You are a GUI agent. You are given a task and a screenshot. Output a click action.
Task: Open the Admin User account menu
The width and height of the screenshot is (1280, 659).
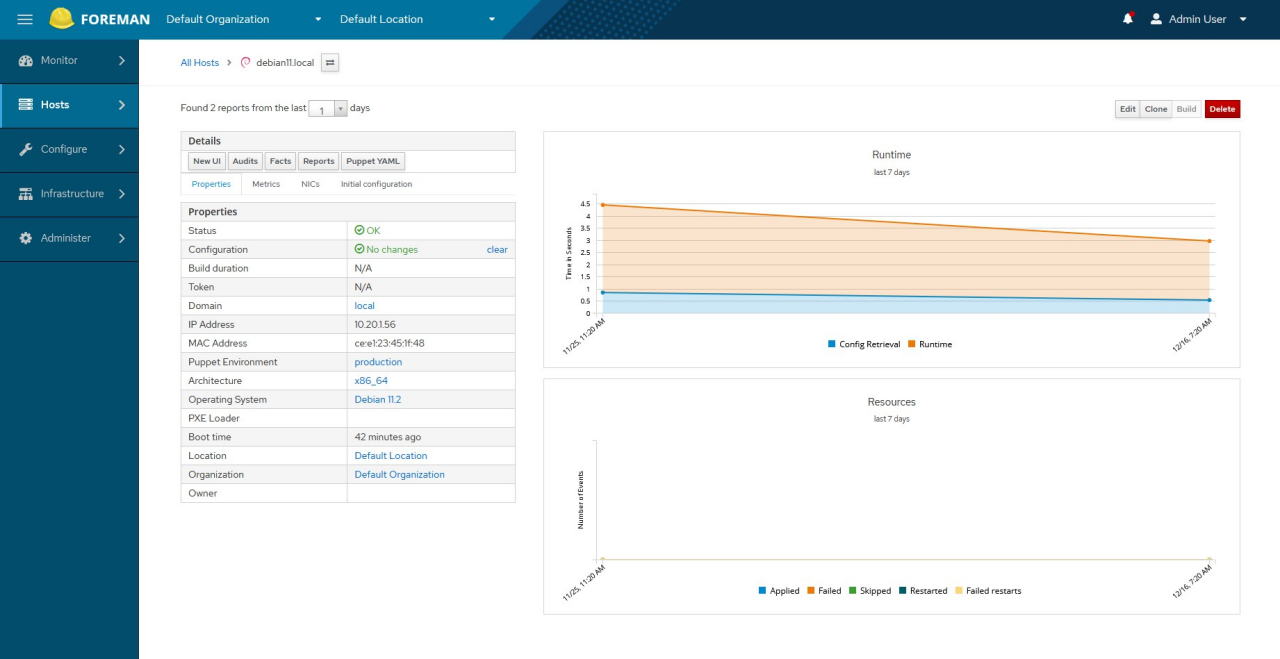click(1198, 19)
